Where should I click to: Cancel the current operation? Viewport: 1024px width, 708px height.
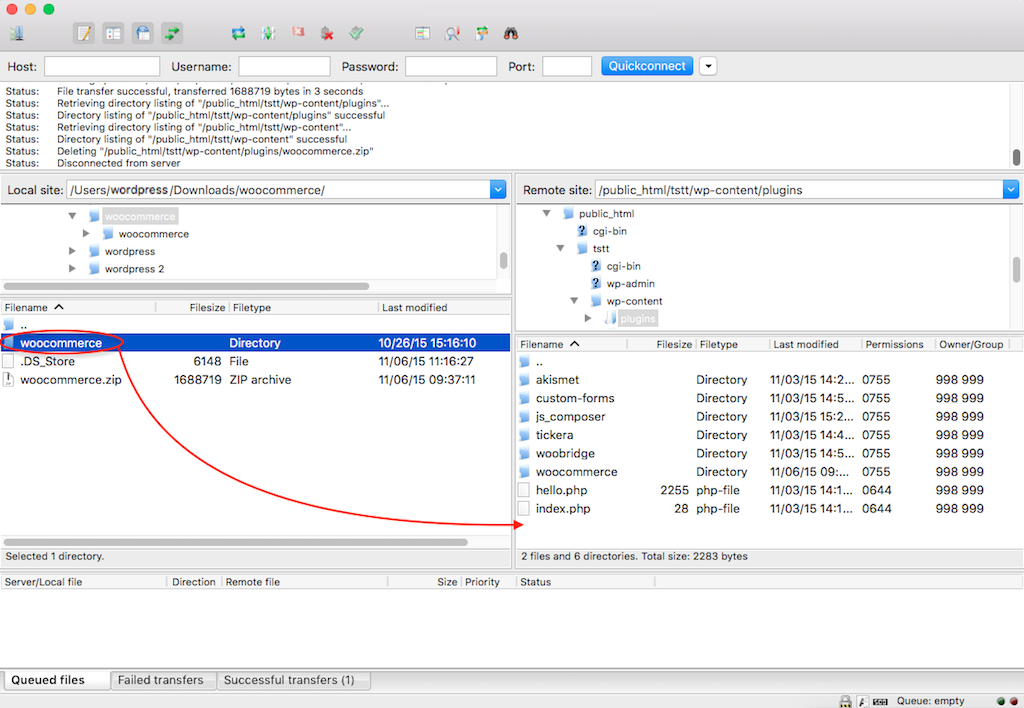pyautogui.click(x=298, y=33)
